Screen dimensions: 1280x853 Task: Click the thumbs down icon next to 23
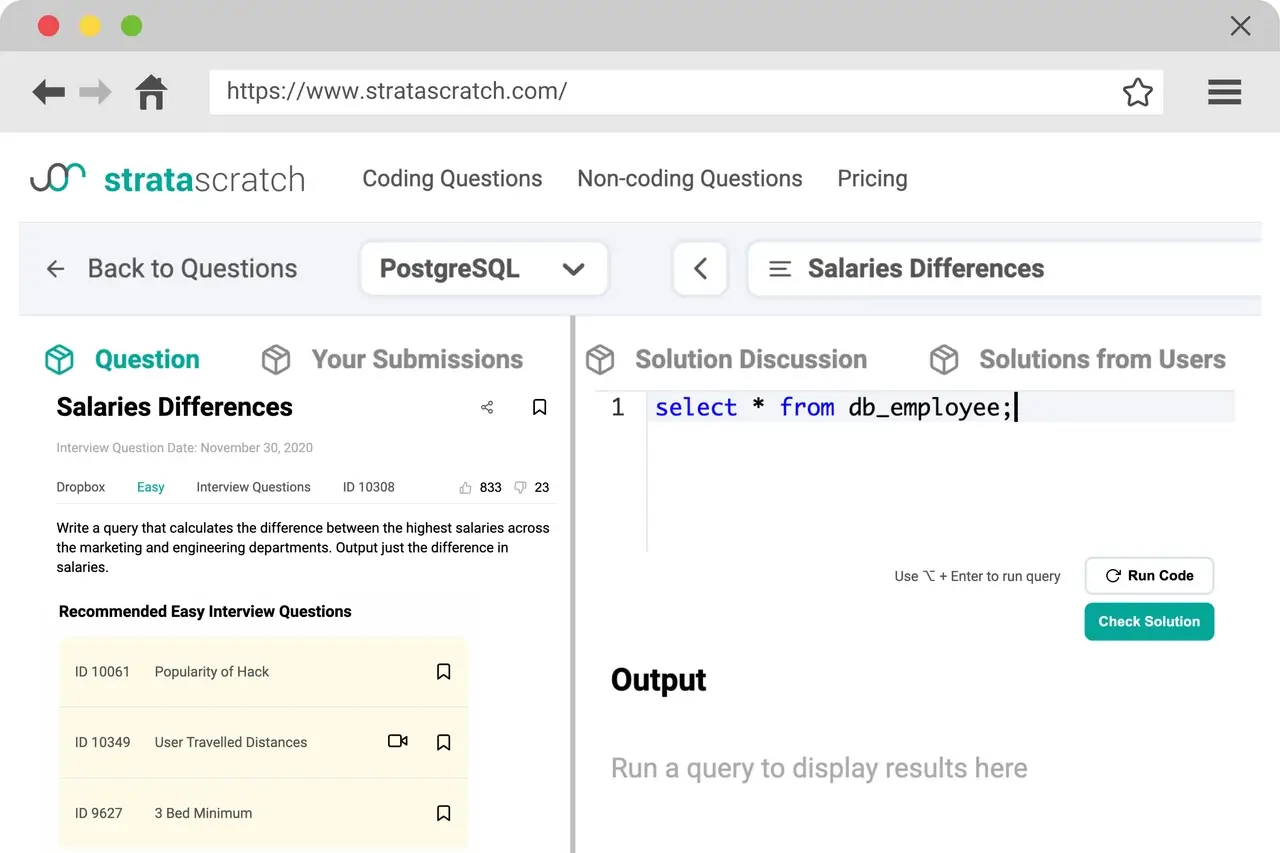coord(520,488)
